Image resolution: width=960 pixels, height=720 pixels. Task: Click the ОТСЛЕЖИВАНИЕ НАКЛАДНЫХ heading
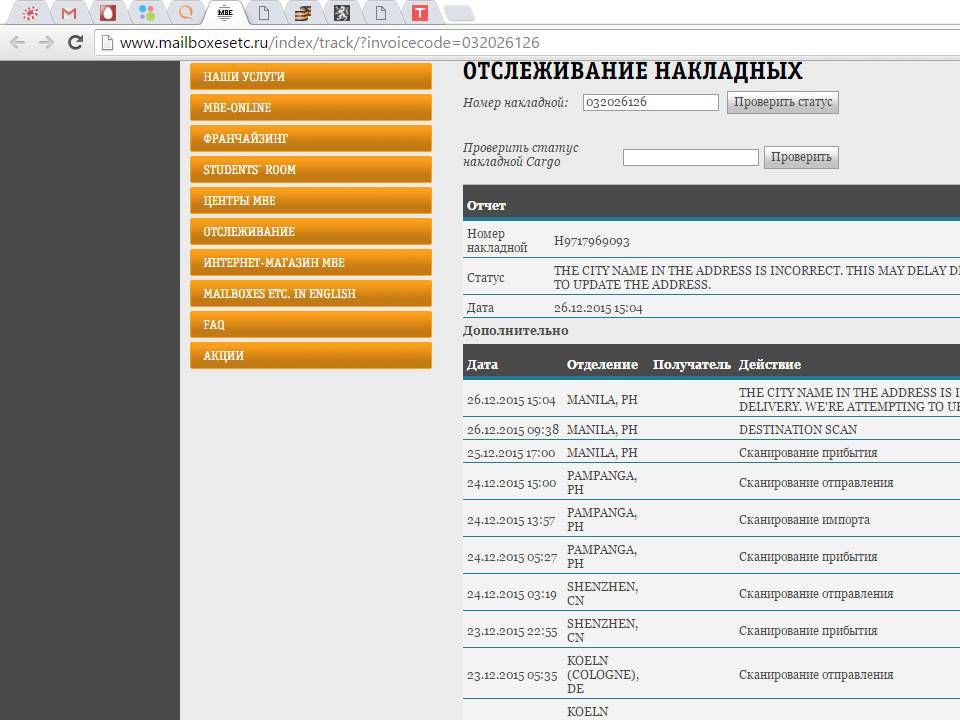632,71
